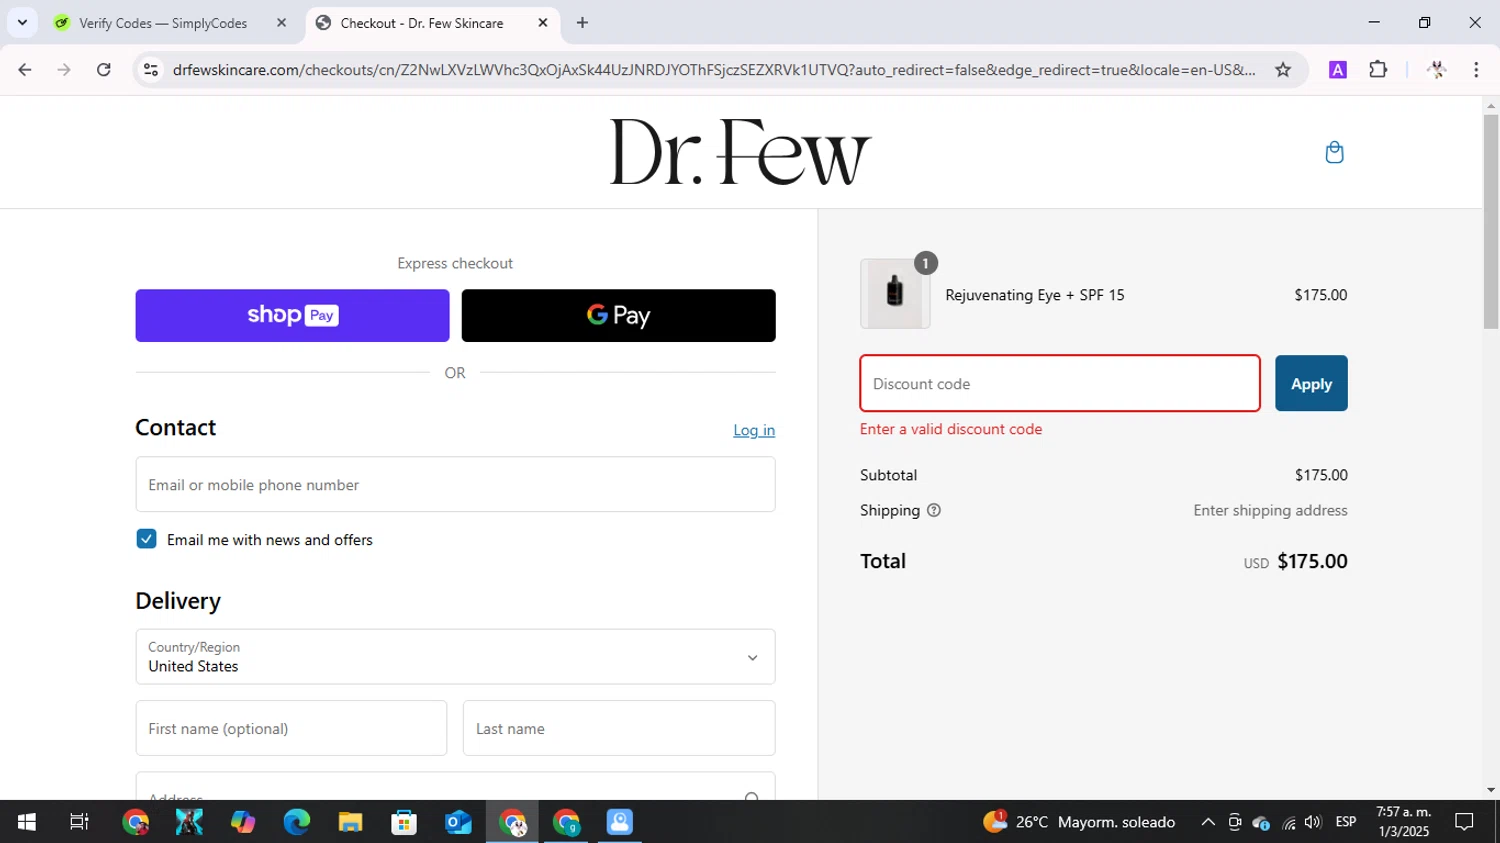The width and height of the screenshot is (1500, 843).
Task: Open the Windows Start menu
Action: (27, 822)
